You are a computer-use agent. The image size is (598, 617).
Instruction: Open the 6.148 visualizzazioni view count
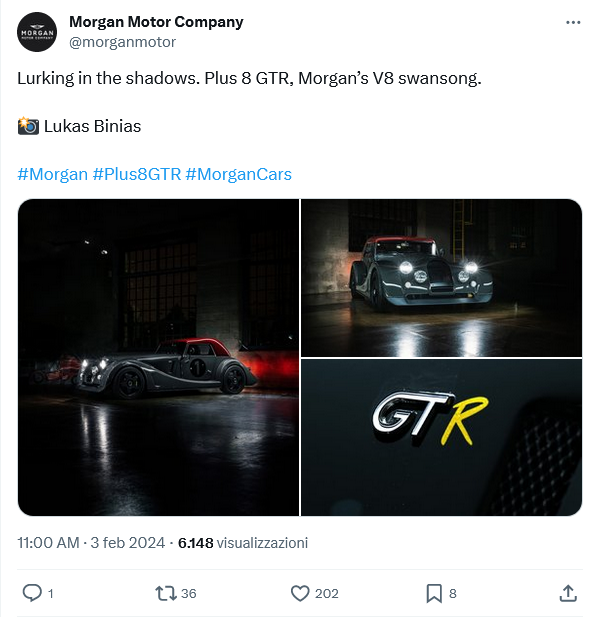point(243,543)
